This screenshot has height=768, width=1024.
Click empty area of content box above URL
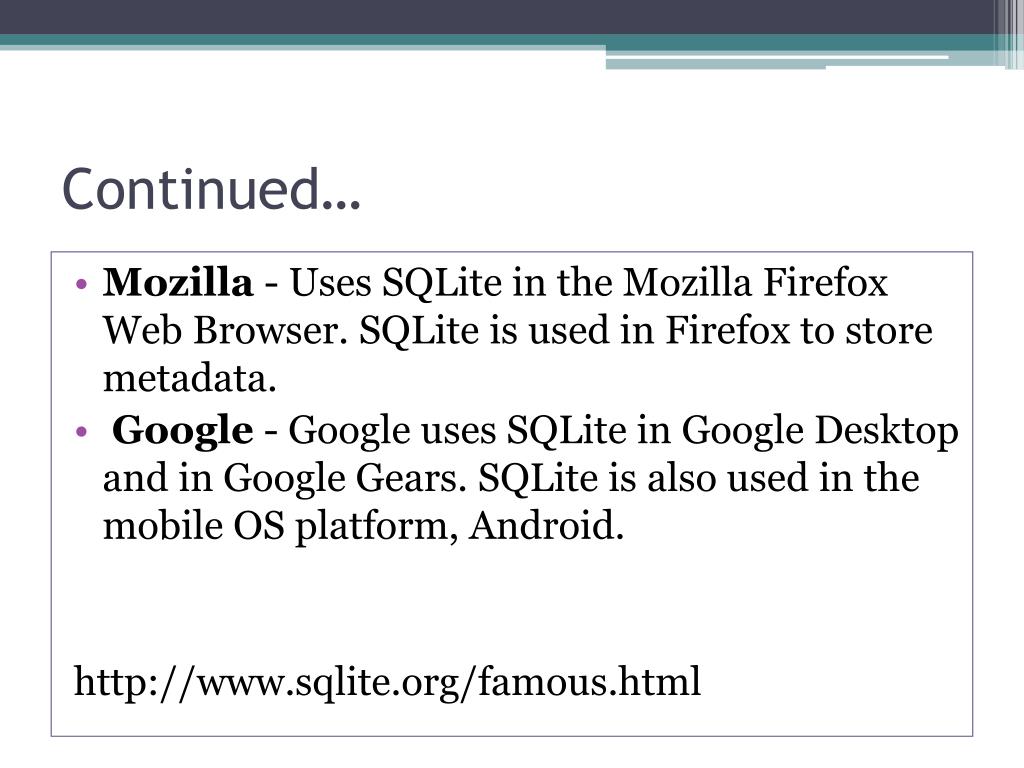(x=512, y=601)
